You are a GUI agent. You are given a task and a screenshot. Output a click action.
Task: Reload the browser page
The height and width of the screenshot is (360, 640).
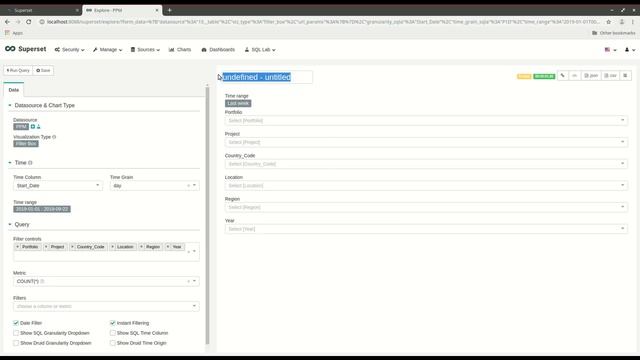(29, 22)
